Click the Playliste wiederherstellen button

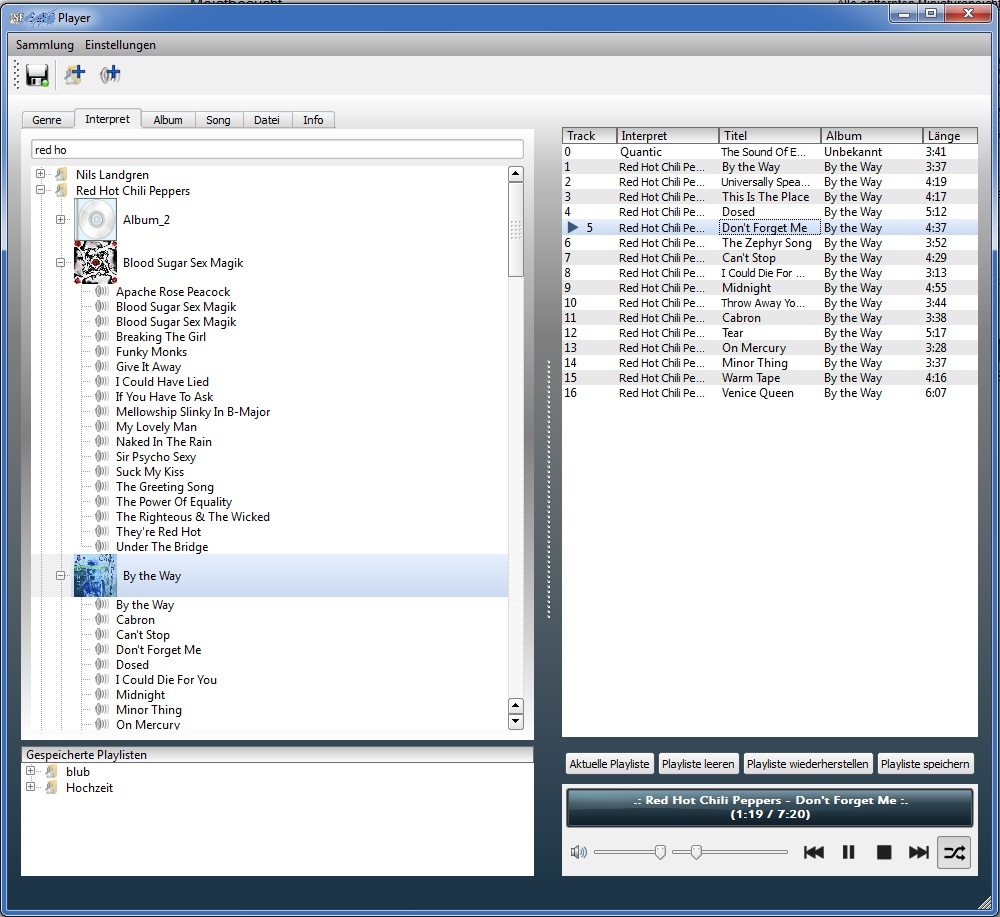point(807,763)
